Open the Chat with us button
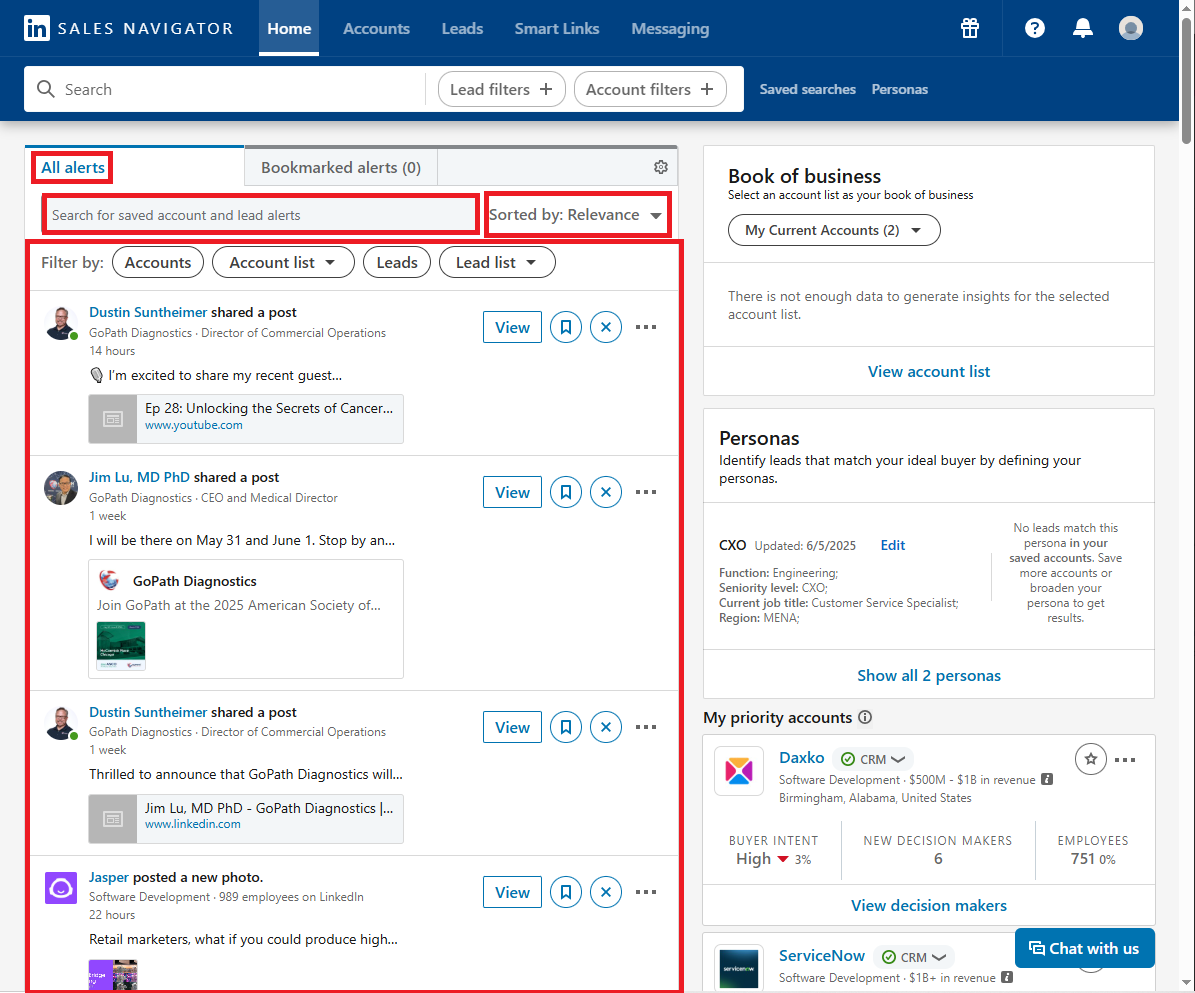1195x993 pixels. 1084,948
